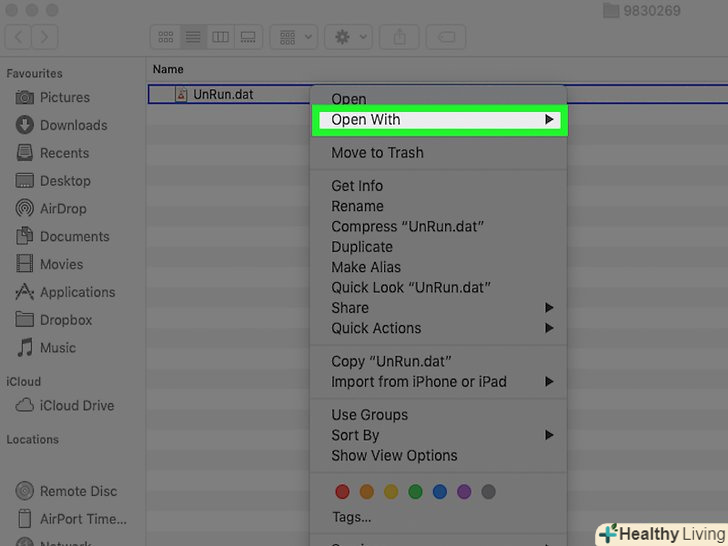Choose Use Groups

[438, 415]
